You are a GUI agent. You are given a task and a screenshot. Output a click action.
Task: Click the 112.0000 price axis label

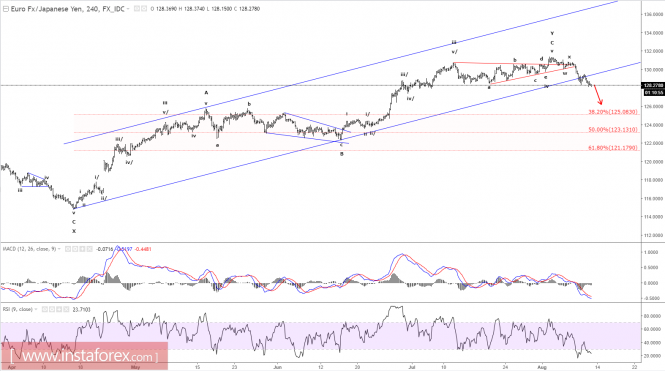654,235
